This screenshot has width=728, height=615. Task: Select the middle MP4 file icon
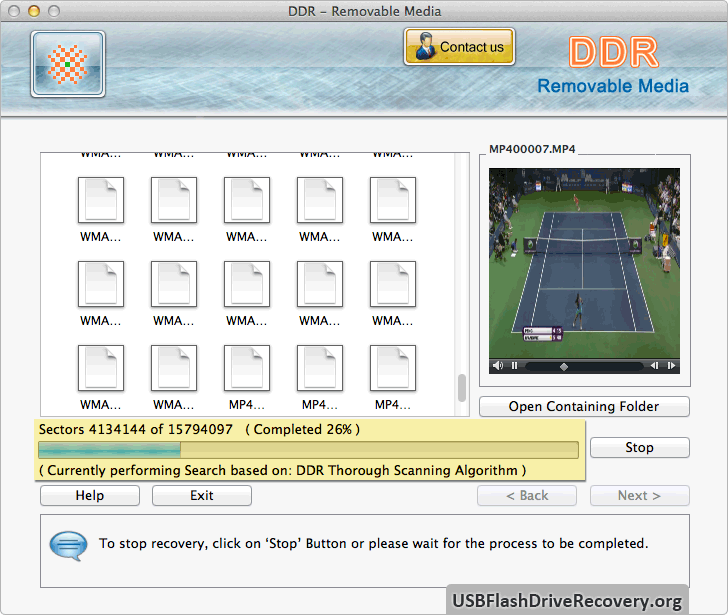pyautogui.click(x=320, y=368)
